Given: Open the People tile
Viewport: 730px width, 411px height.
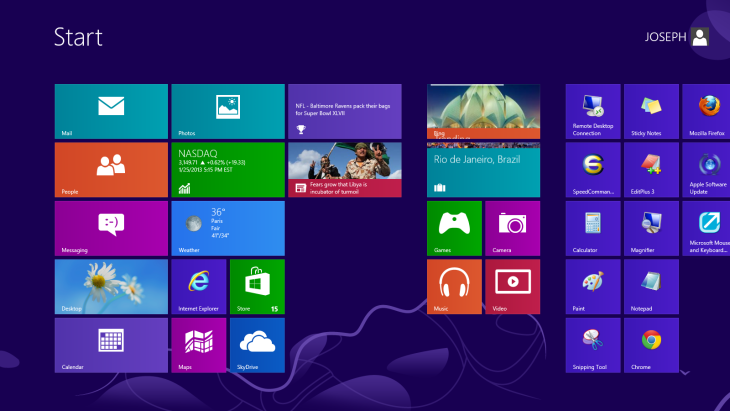Looking at the screenshot, I should click(111, 169).
